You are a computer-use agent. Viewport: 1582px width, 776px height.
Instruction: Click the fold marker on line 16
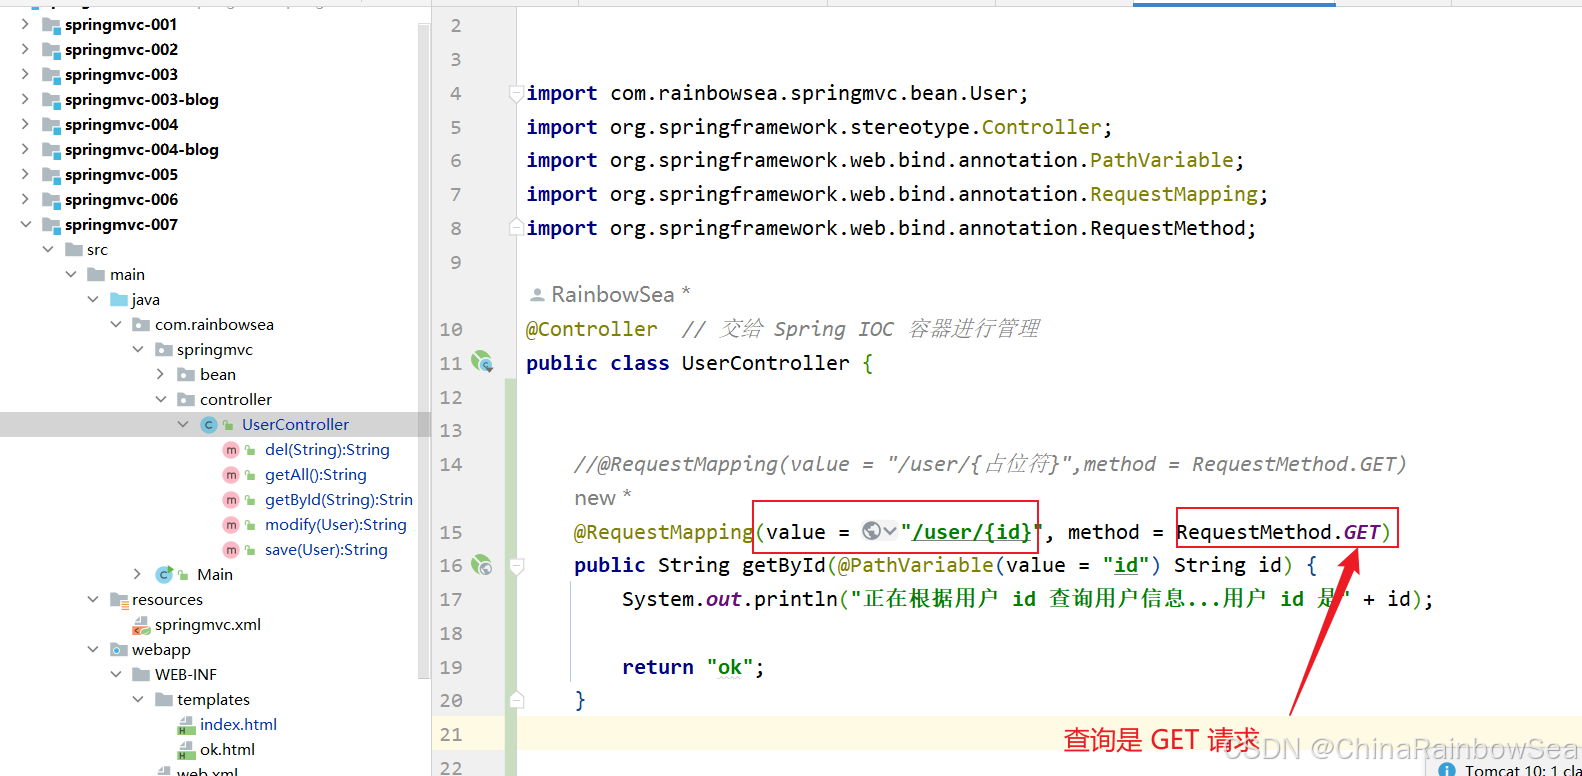pyautogui.click(x=517, y=566)
